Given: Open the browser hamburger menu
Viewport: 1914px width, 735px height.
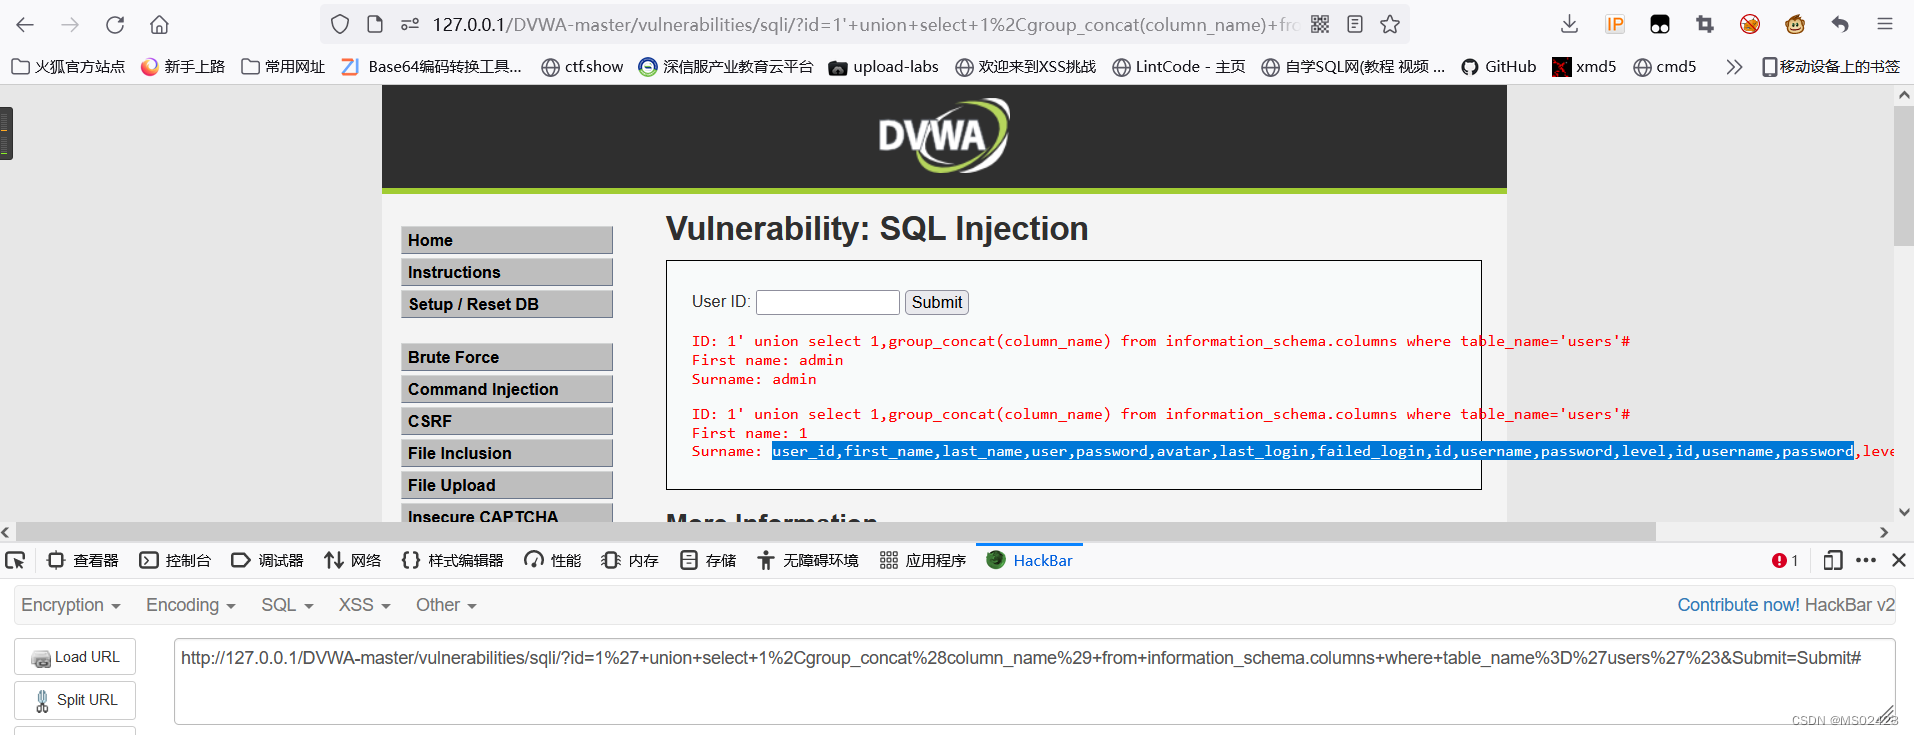Looking at the screenshot, I should [1885, 24].
